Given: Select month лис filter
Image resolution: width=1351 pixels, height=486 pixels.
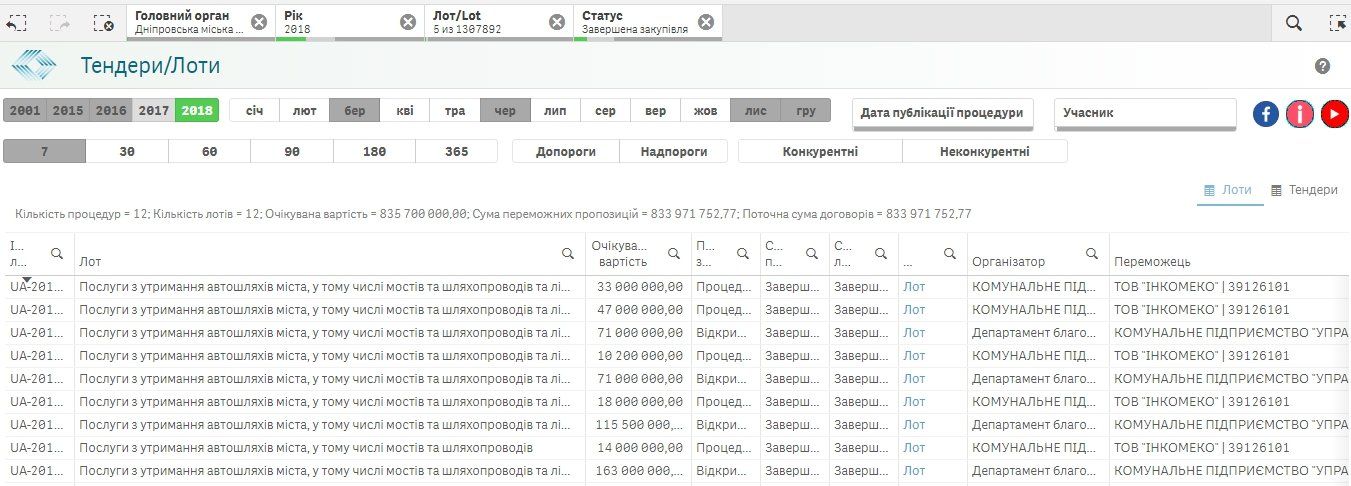Looking at the screenshot, I should (x=755, y=111).
